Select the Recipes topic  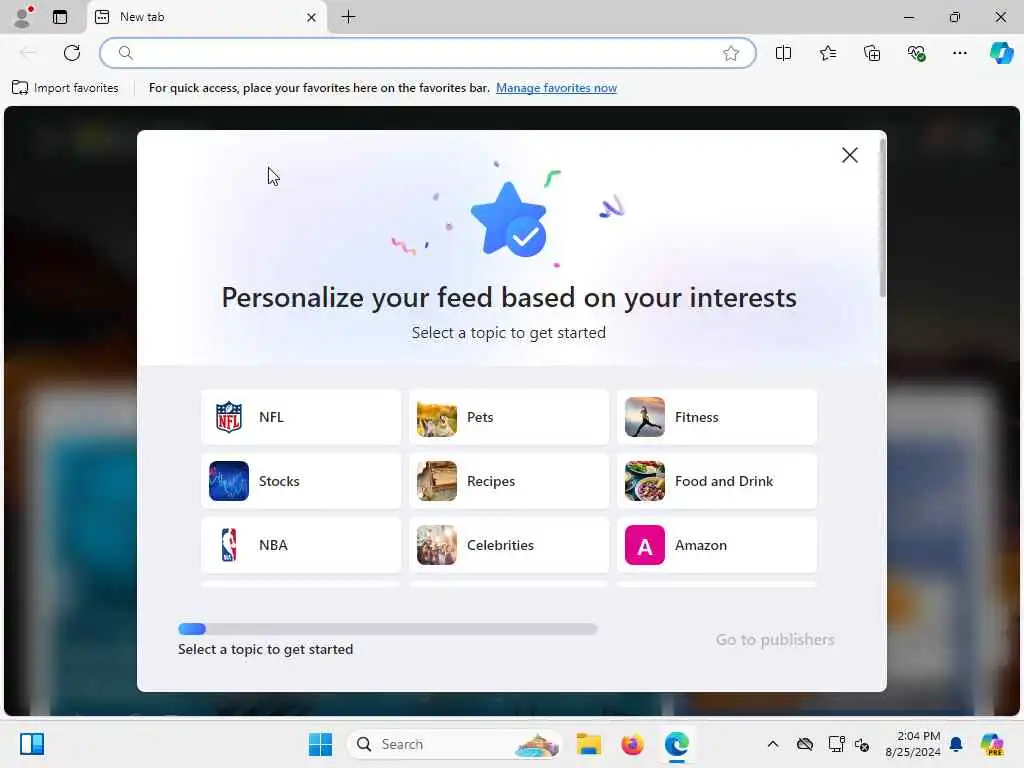509,481
